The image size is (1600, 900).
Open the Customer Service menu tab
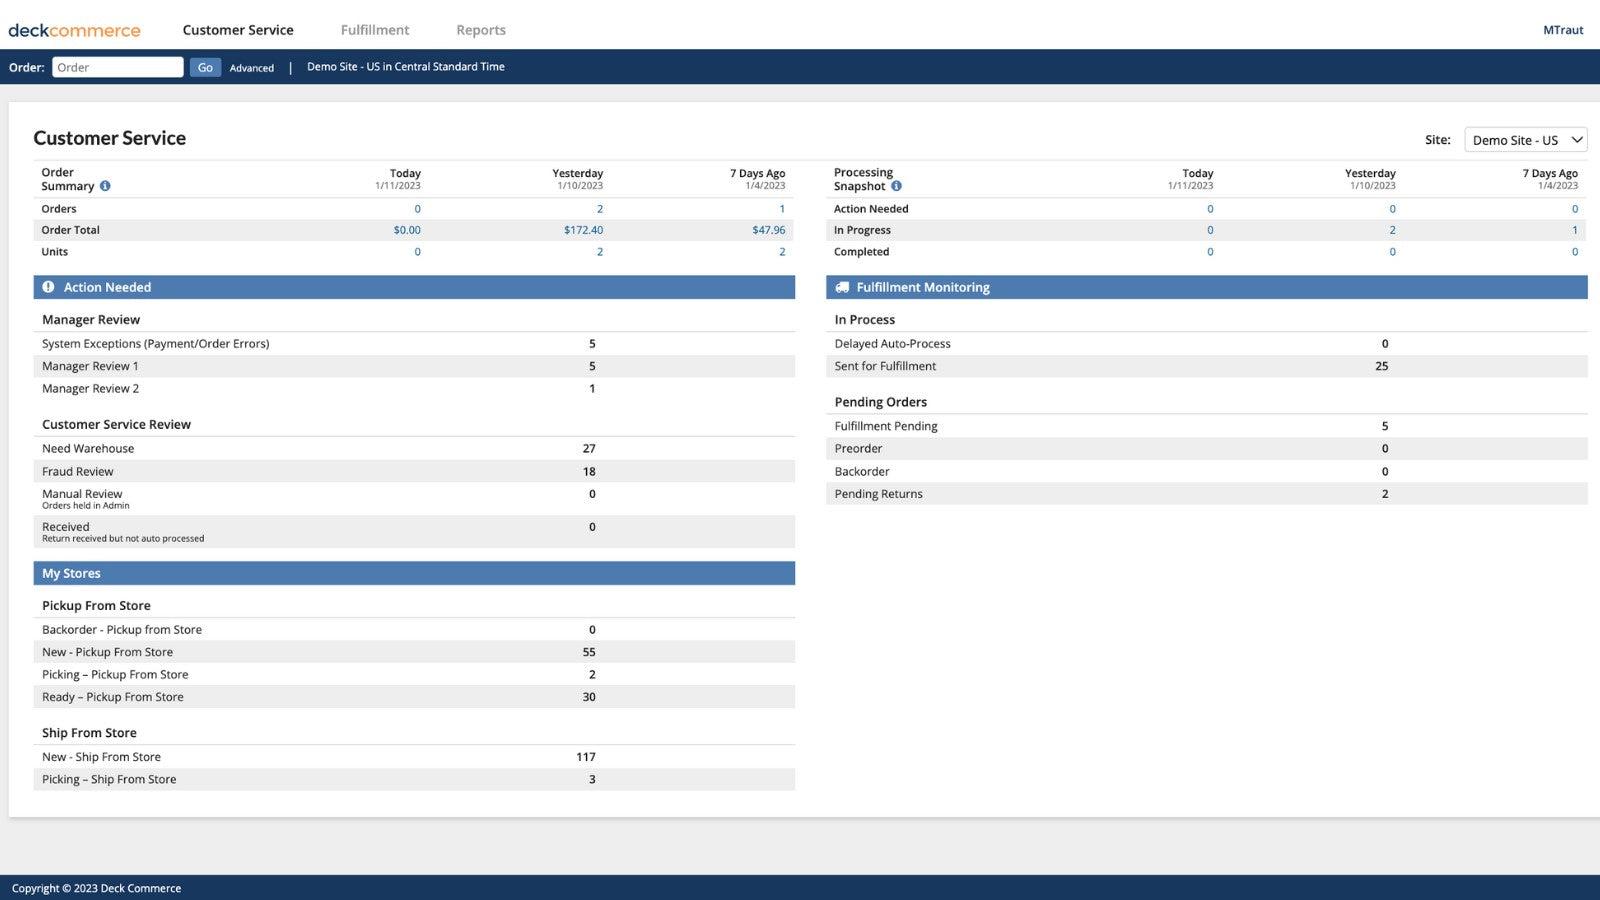(x=238, y=30)
